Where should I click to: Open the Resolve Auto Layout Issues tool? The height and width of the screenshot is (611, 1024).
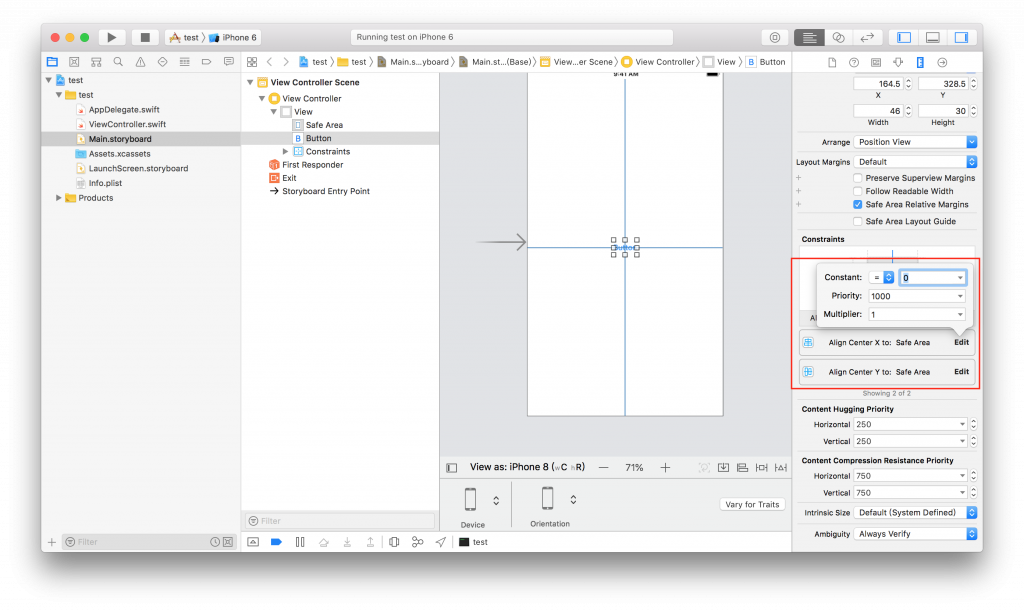[x=780, y=467]
